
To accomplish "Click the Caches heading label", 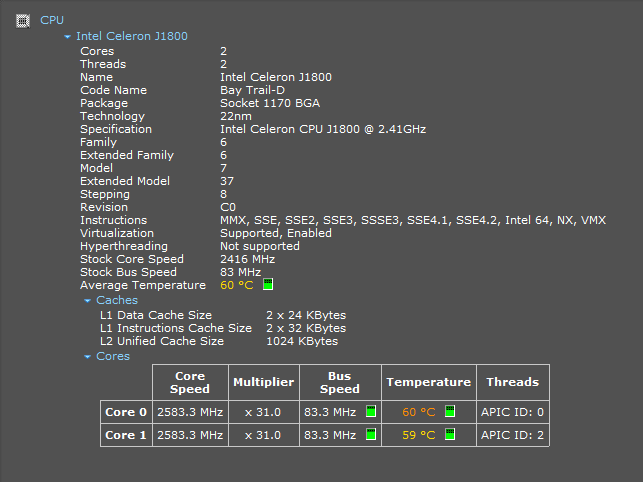I will (x=117, y=300).
